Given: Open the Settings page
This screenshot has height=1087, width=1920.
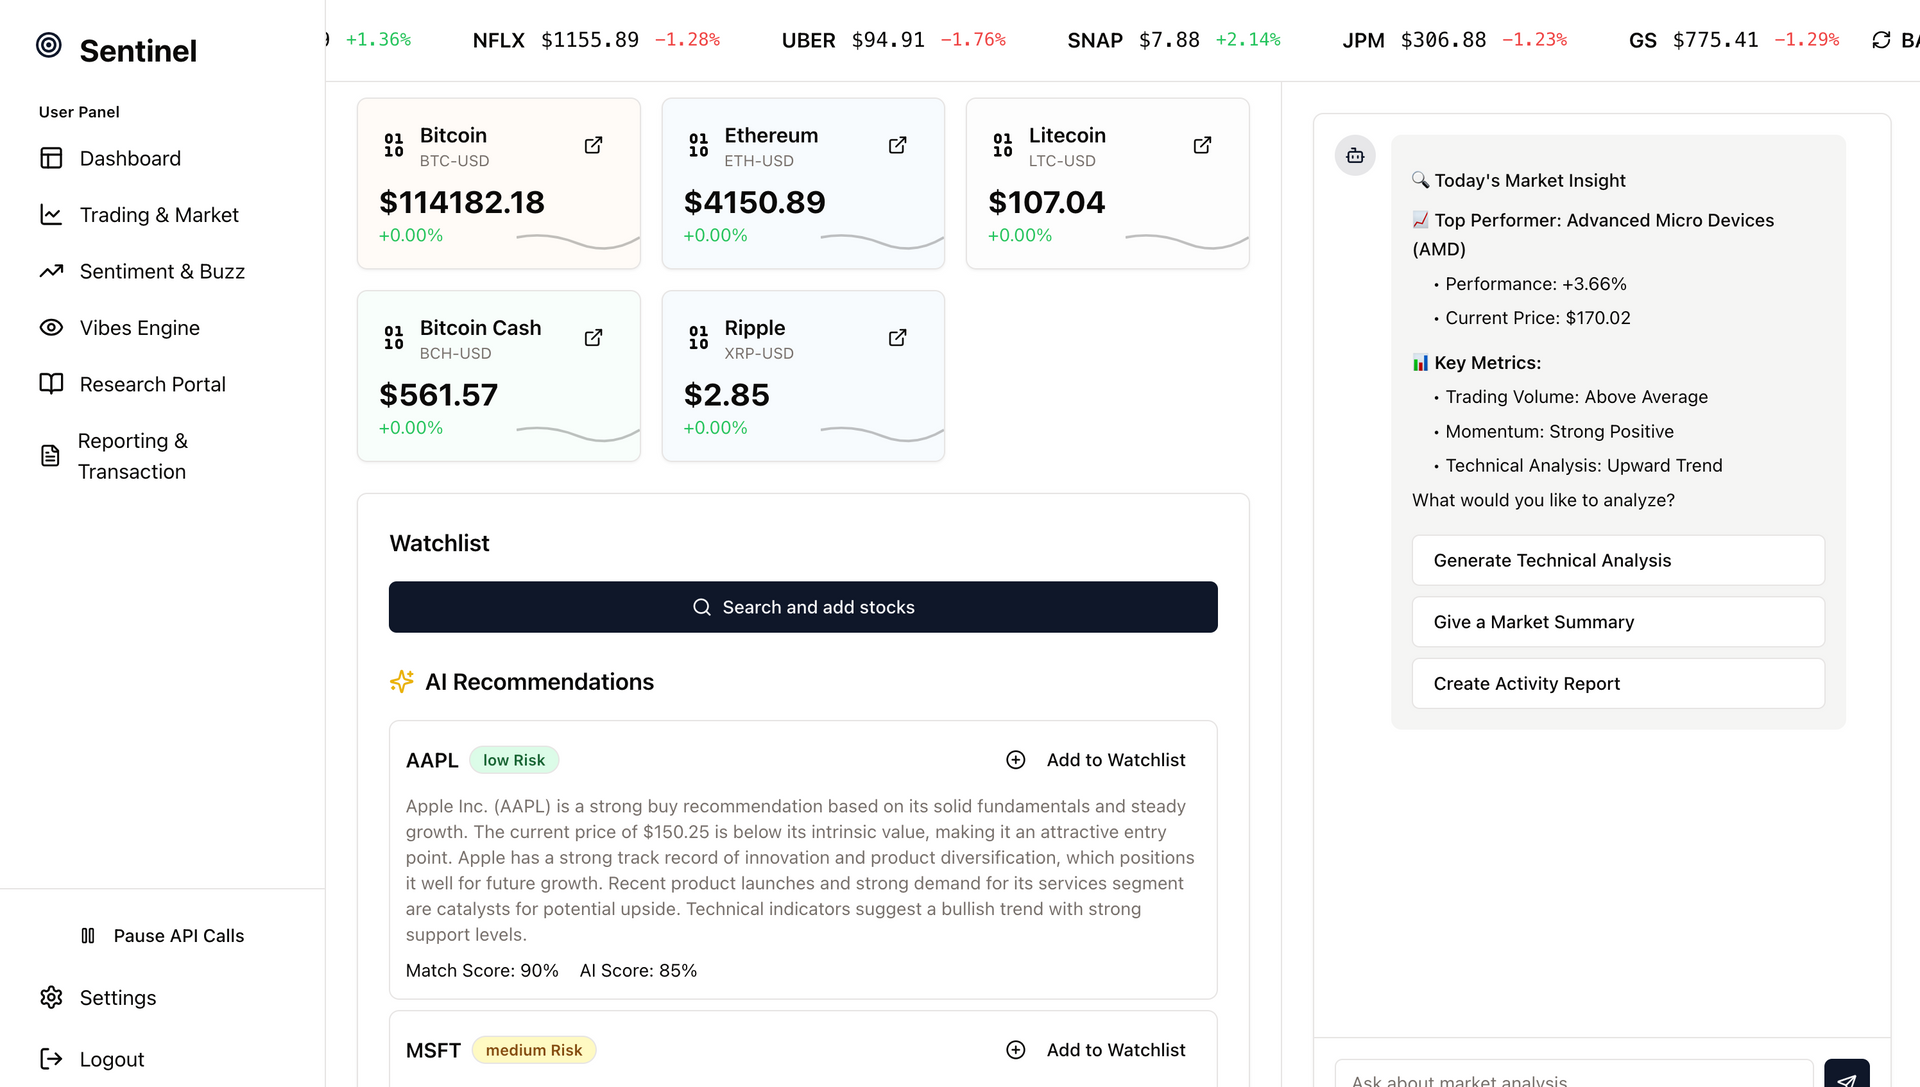Looking at the screenshot, I should coord(118,998).
